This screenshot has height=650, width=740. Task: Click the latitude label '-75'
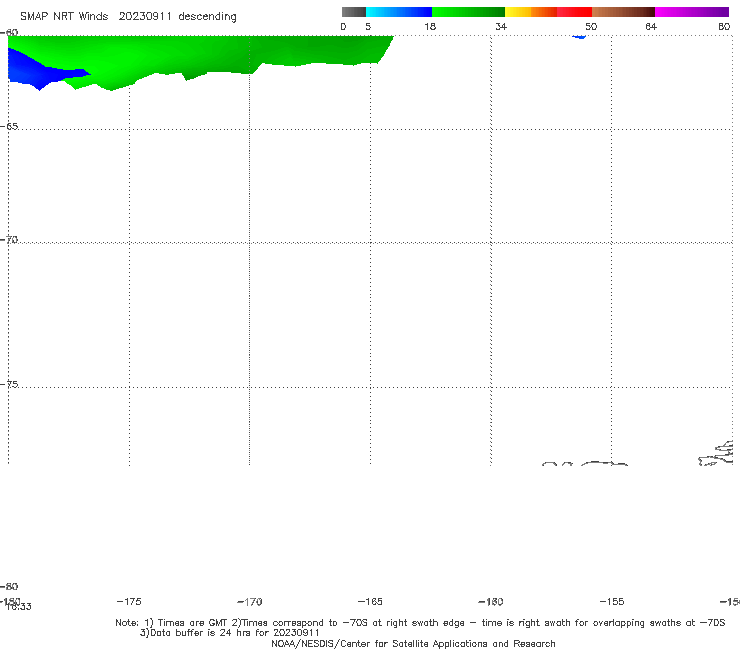9,384
